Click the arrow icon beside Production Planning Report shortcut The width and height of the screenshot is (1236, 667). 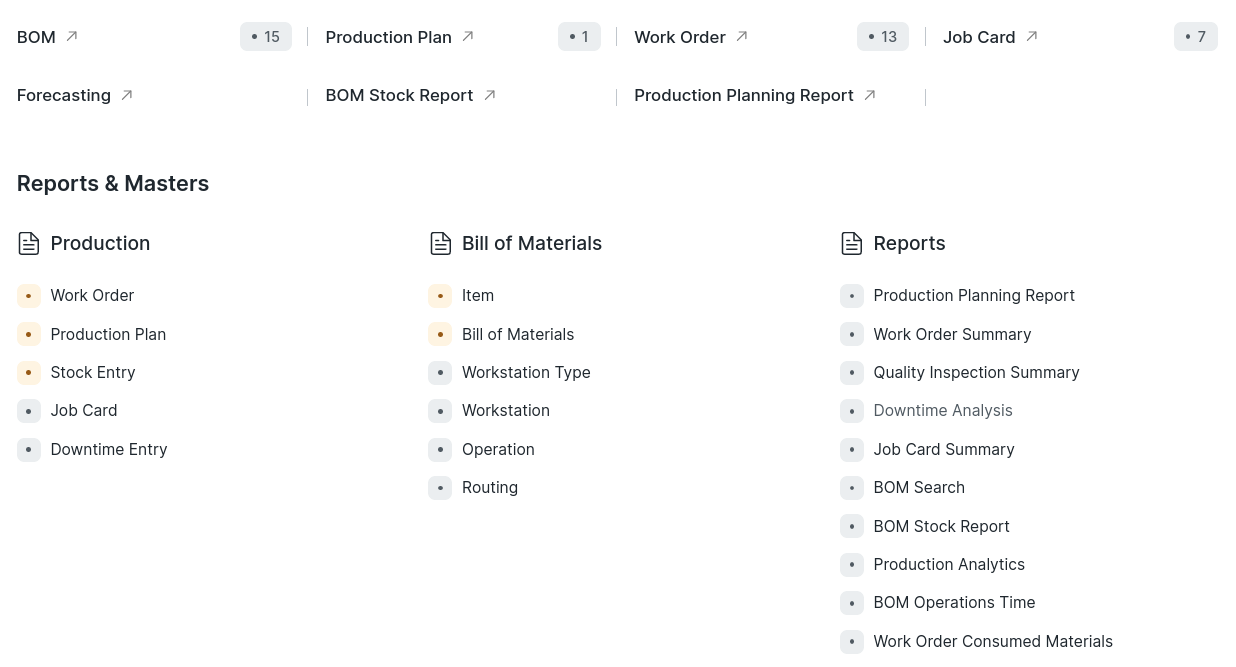pyautogui.click(x=870, y=95)
